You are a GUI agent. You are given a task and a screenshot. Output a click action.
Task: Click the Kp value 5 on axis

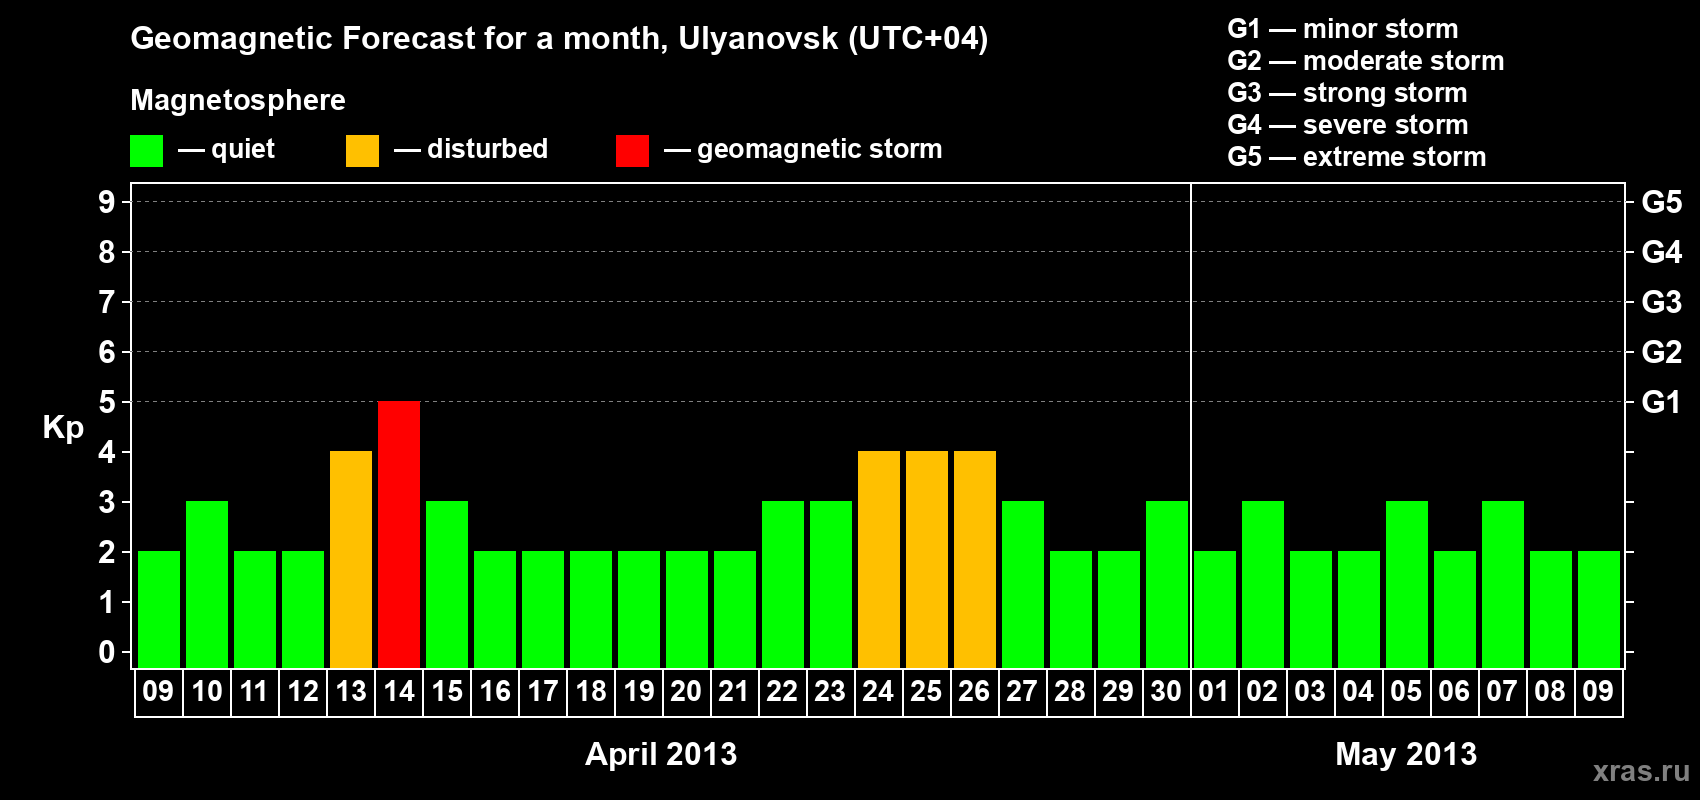107,402
